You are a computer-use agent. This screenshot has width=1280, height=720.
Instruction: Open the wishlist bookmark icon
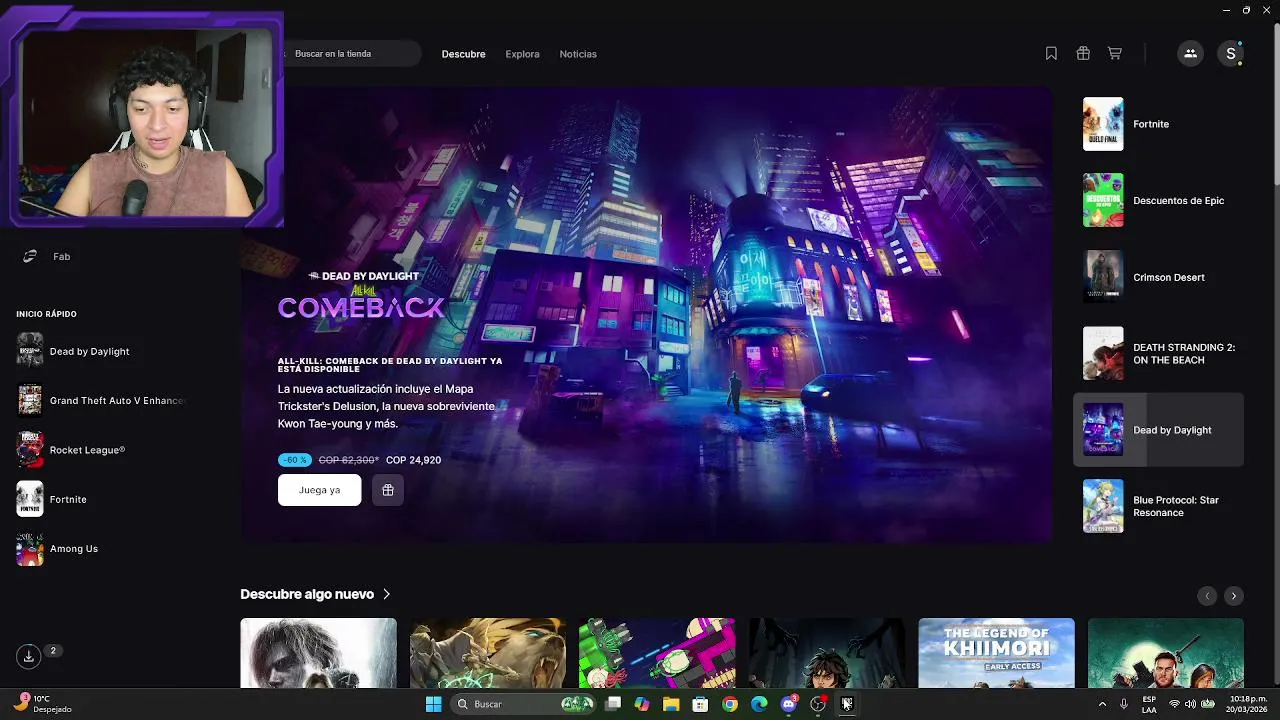tap(1051, 54)
